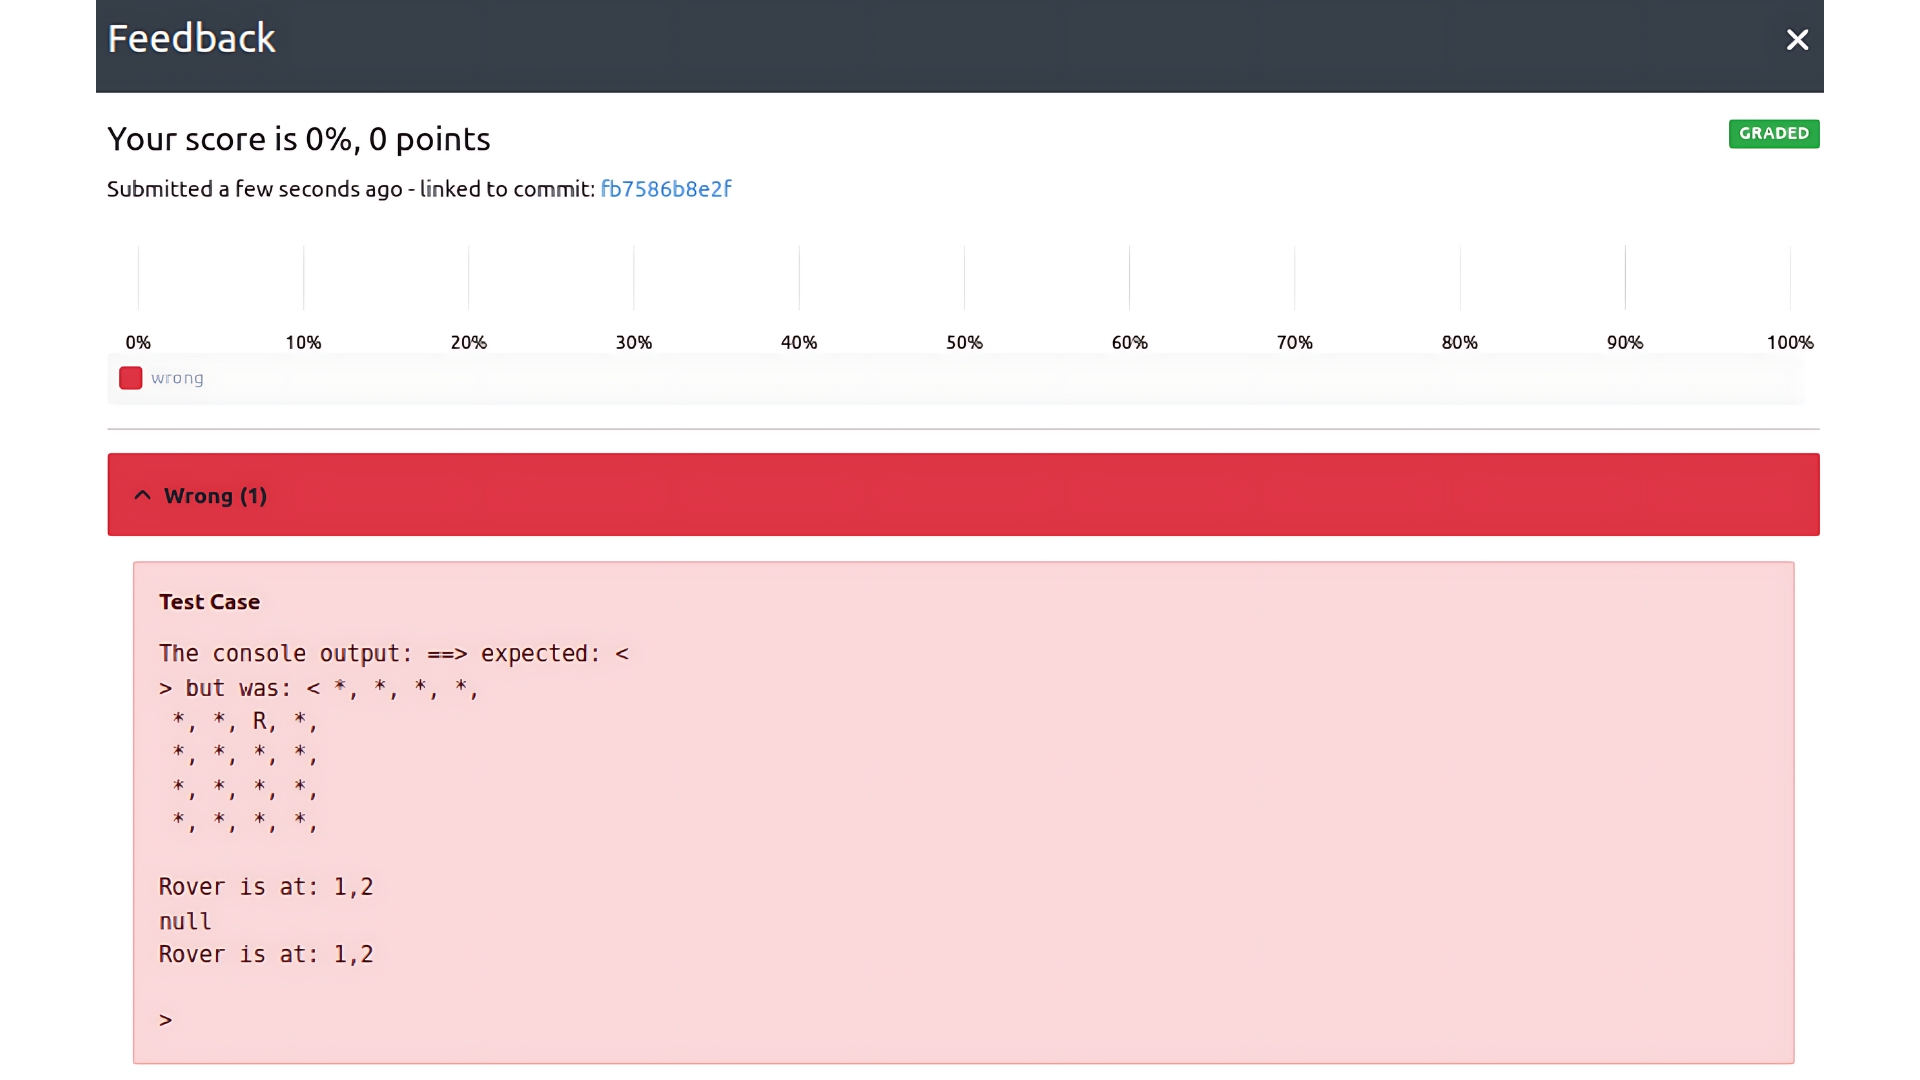Click the Feedback title text
The image size is (1920, 1080).
pyautogui.click(x=191, y=39)
